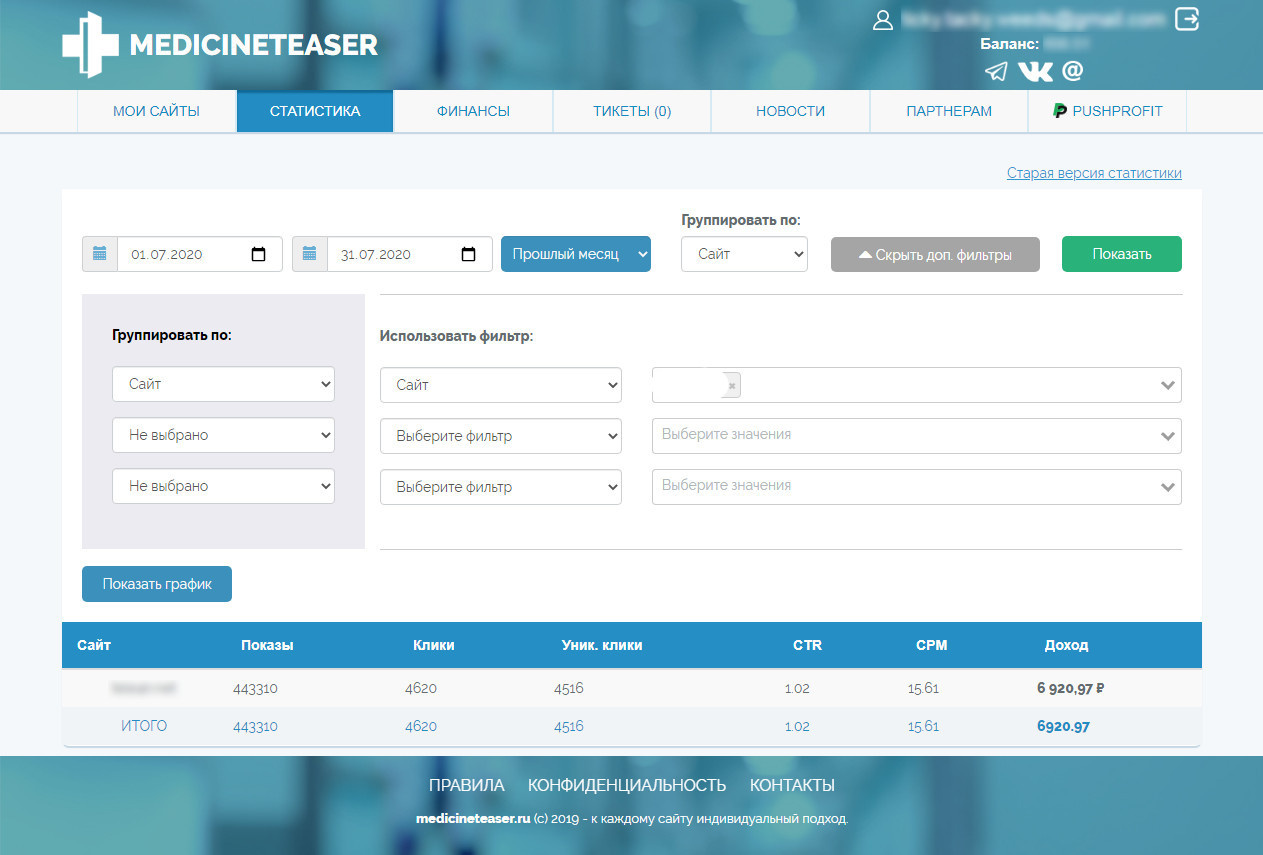Click the CPM column header

931,645
